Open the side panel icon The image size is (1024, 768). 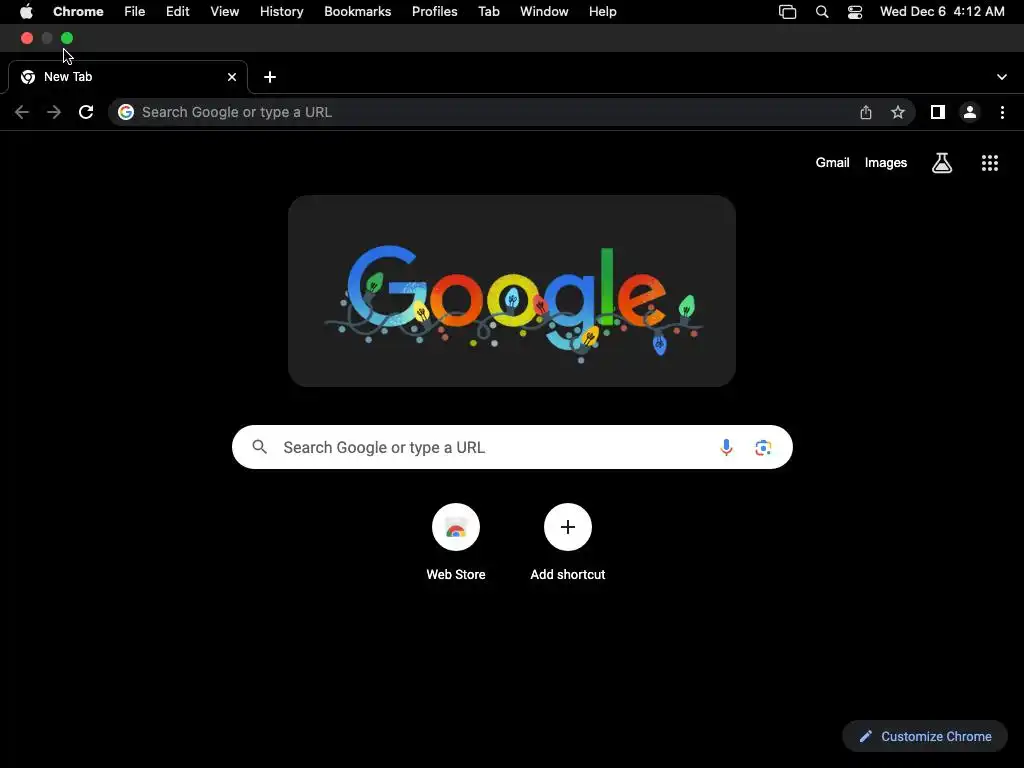tap(938, 112)
